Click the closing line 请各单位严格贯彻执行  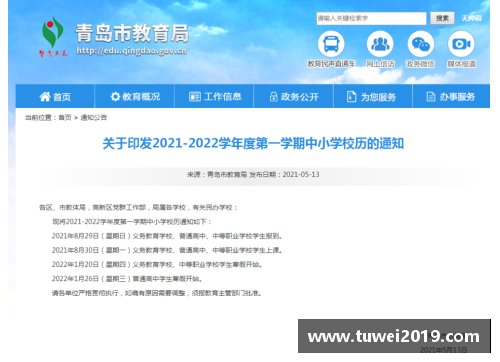tap(157, 293)
